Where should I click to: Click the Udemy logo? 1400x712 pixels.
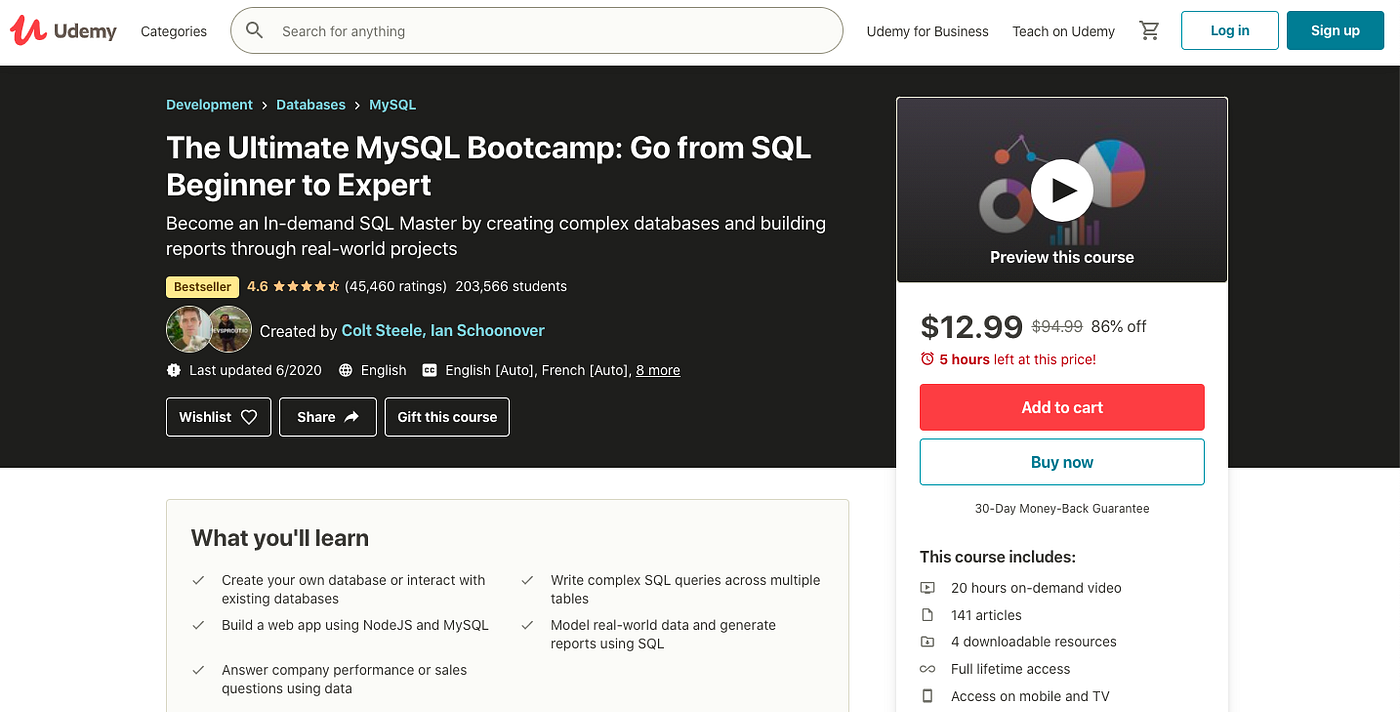coord(63,31)
